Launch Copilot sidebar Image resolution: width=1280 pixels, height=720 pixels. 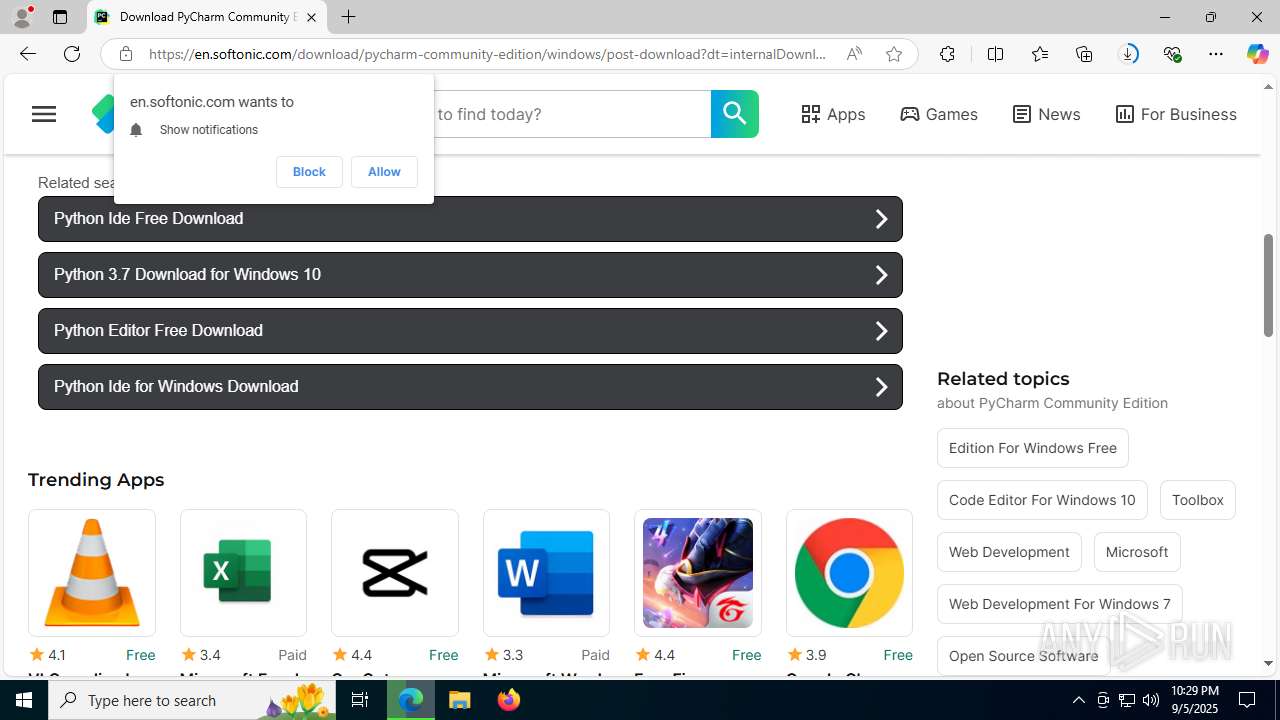click(1257, 54)
